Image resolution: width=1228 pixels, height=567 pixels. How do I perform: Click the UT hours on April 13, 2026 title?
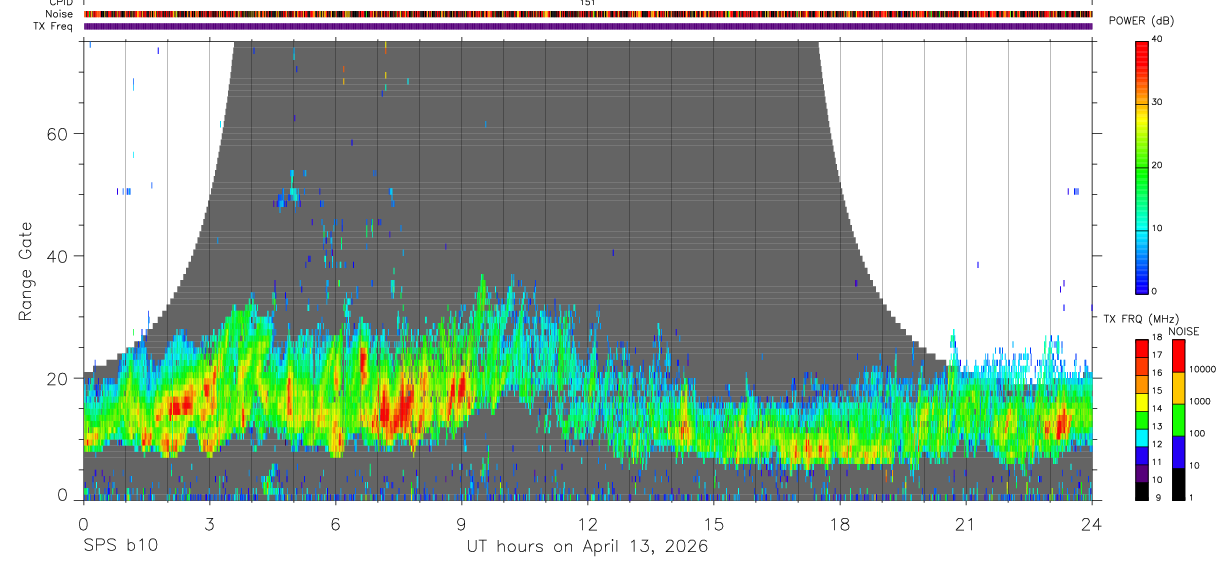(587, 547)
